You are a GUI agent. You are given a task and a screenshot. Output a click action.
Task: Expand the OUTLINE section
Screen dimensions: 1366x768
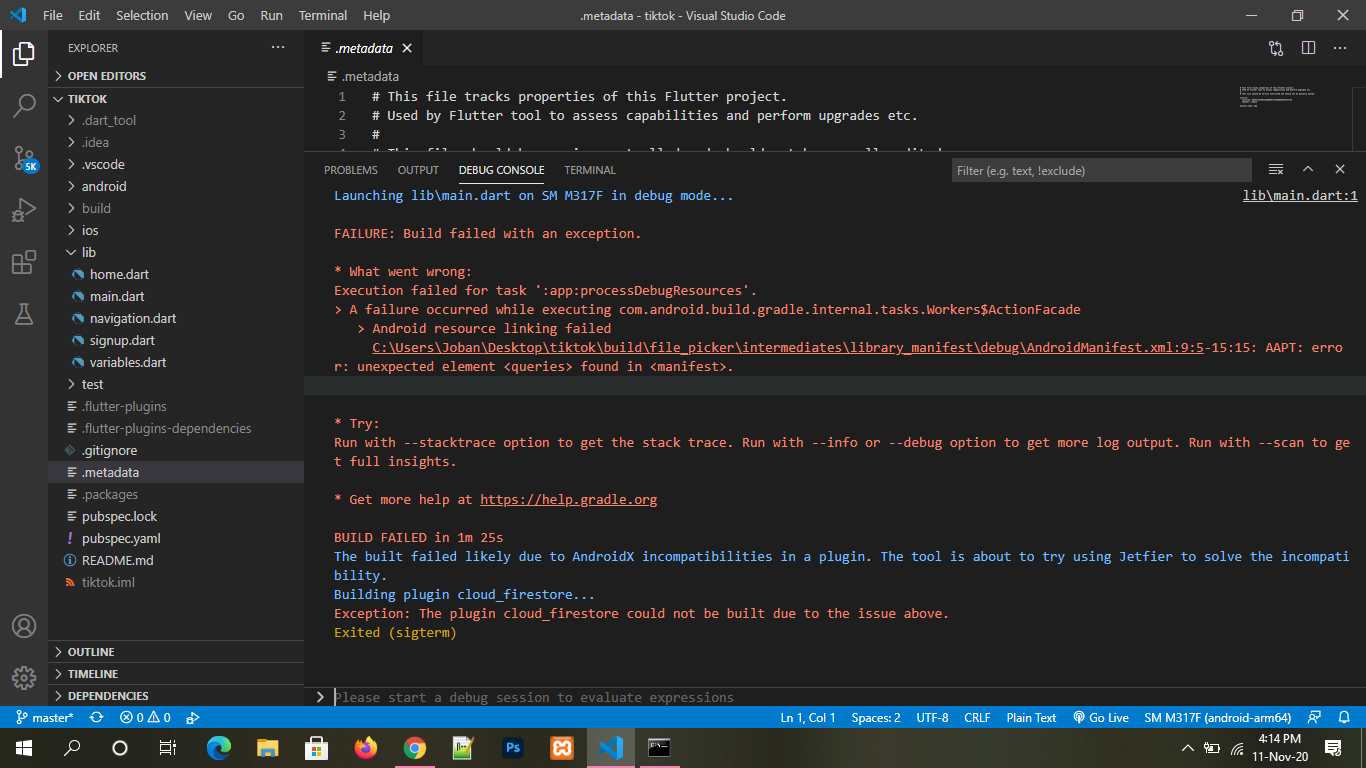pyautogui.click(x=176, y=652)
